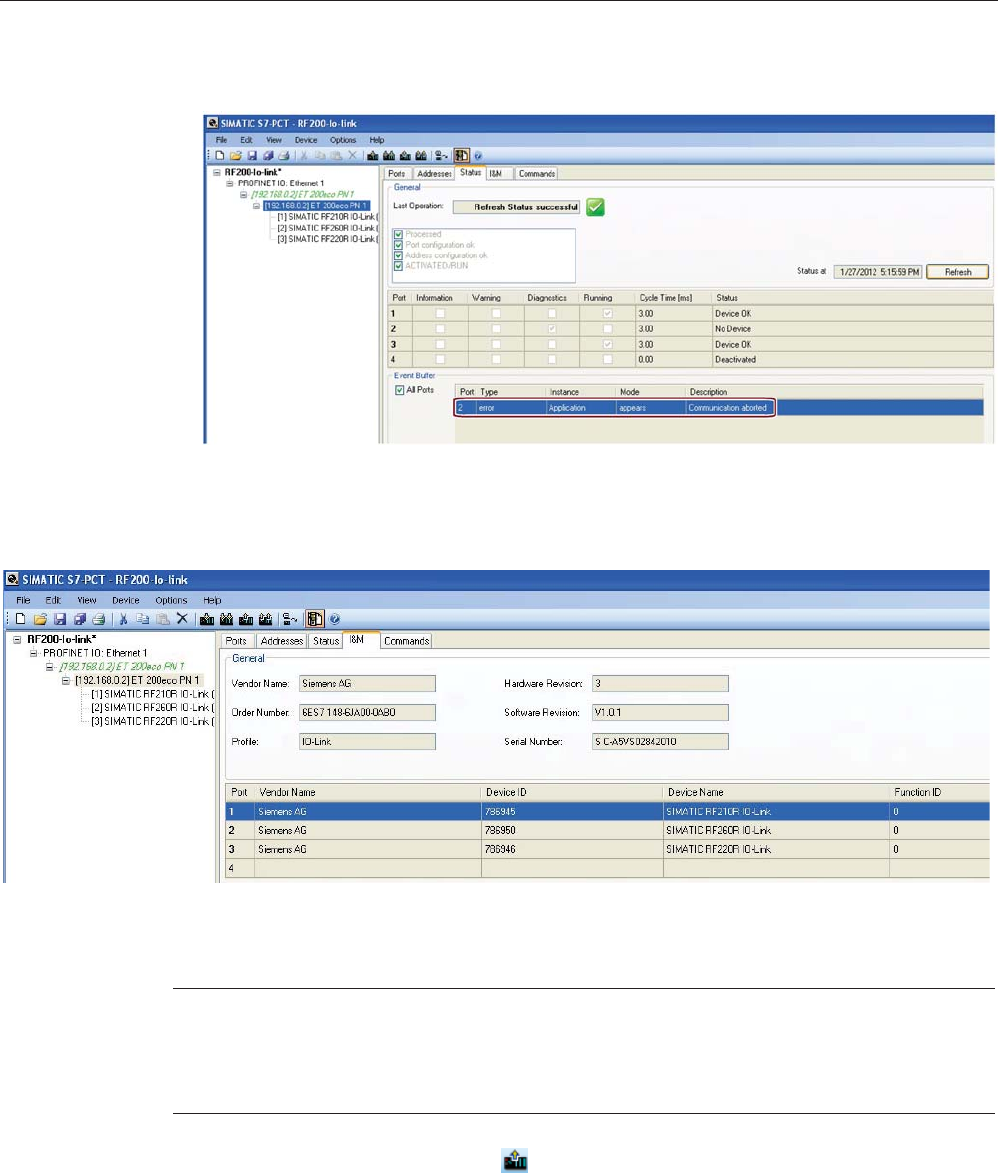Toggle ACTIVATED/RUN checkbox
Screen dimensions: 998x1173
pyautogui.click(x=399, y=266)
